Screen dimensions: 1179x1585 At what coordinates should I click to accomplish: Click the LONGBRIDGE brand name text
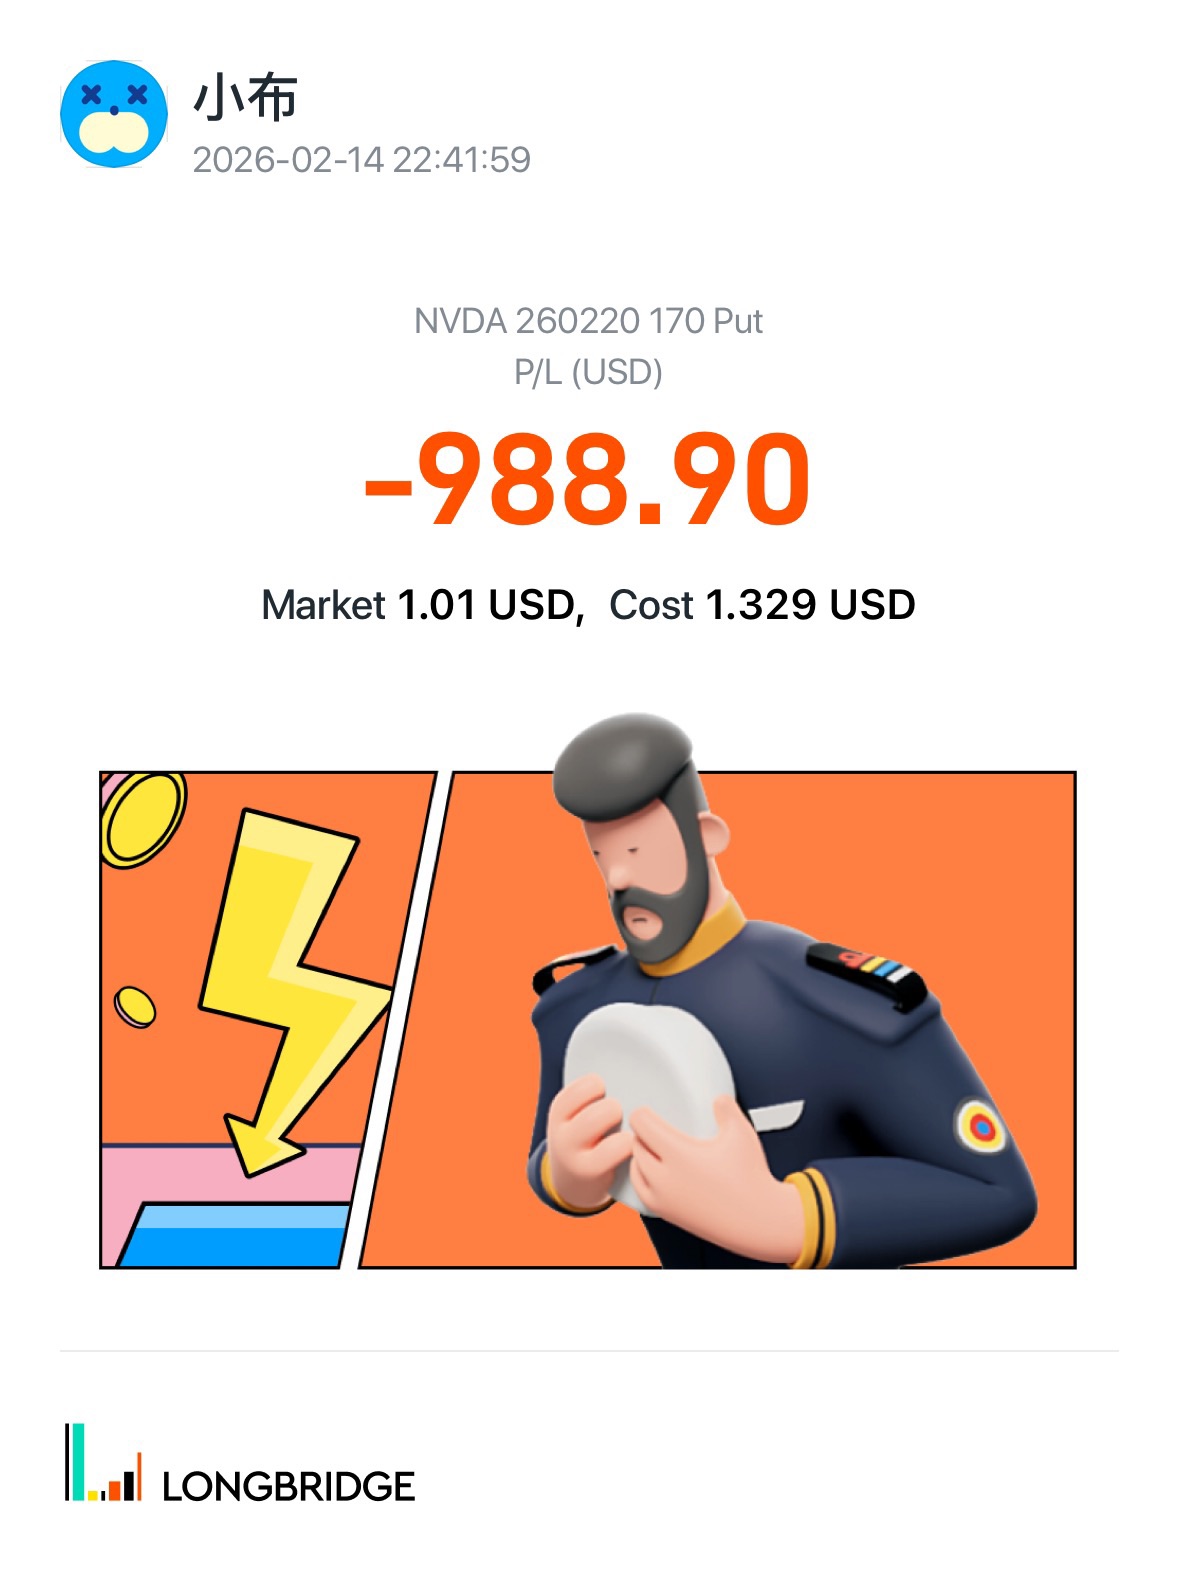pos(288,1486)
